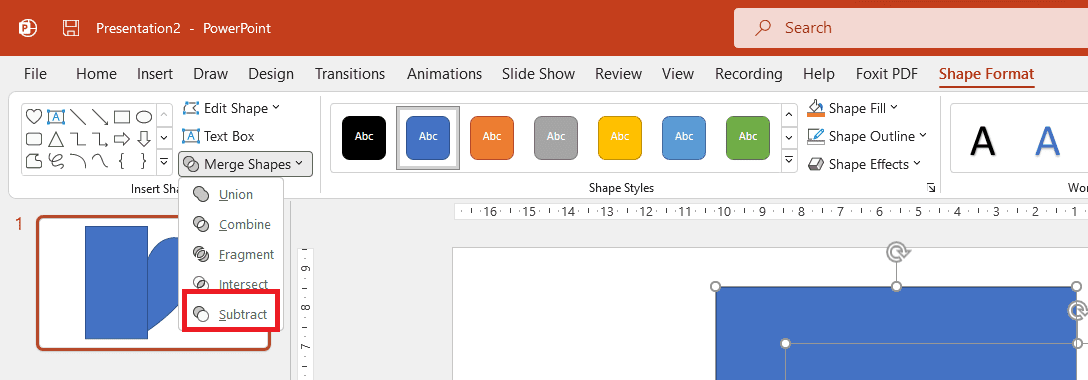1088x380 pixels.
Task: Apply the green Abc shape style
Action: tap(748, 137)
